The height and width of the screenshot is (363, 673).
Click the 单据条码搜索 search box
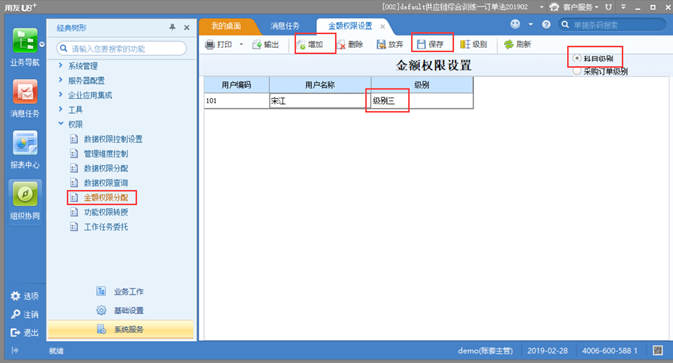coord(612,25)
